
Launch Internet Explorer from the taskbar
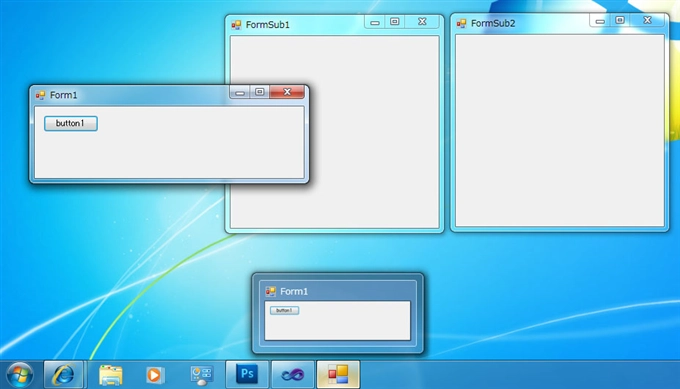[63, 374]
